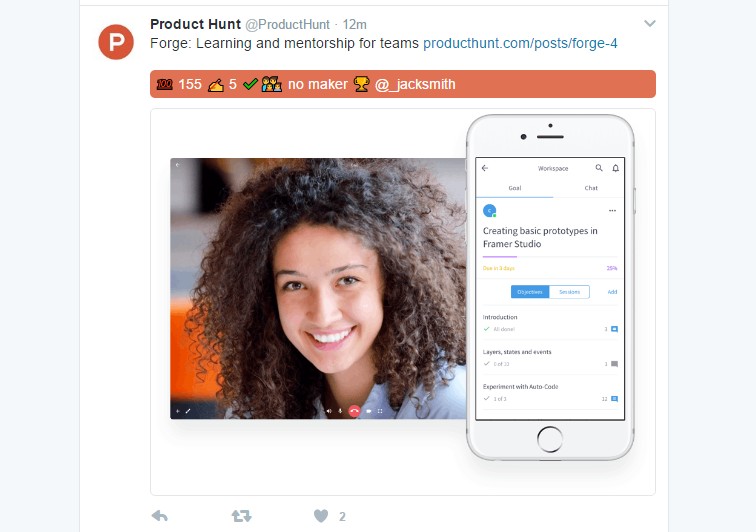Select the Goal tab on phone
The width and height of the screenshot is (756, 532).
(514, 188)
